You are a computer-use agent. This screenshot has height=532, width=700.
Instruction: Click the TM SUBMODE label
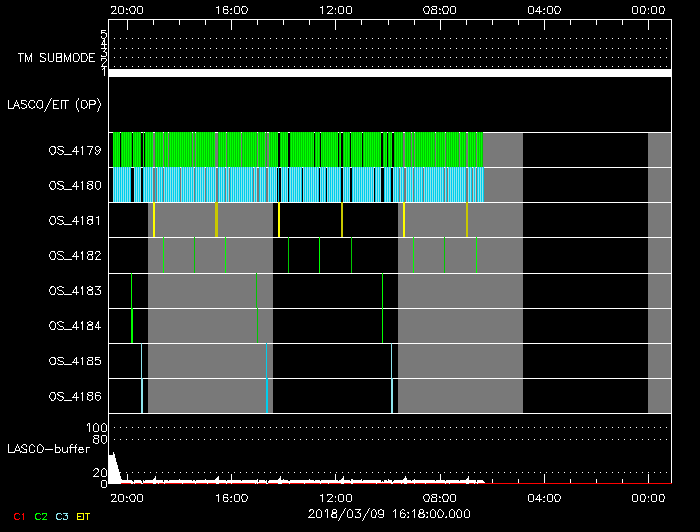57,58
